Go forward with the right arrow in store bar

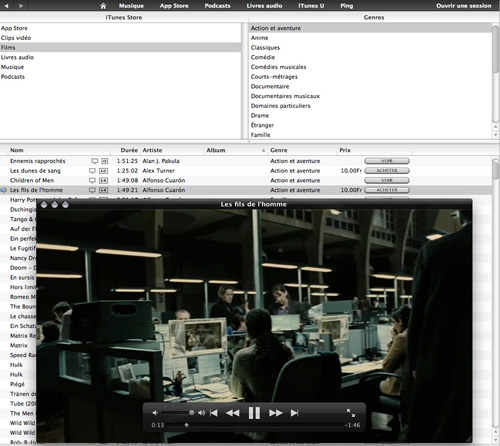[x=21, y=6]
